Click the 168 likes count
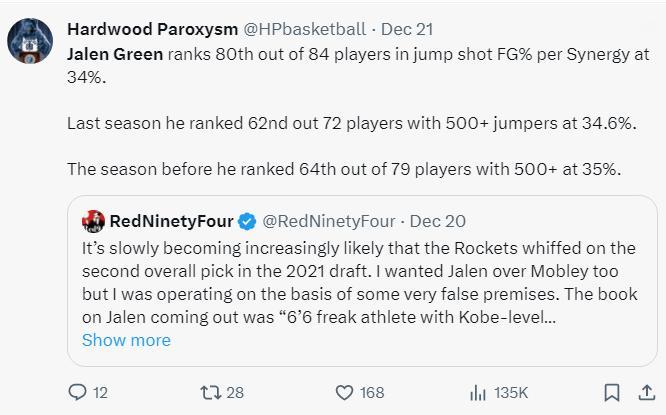 pos(371,393)
